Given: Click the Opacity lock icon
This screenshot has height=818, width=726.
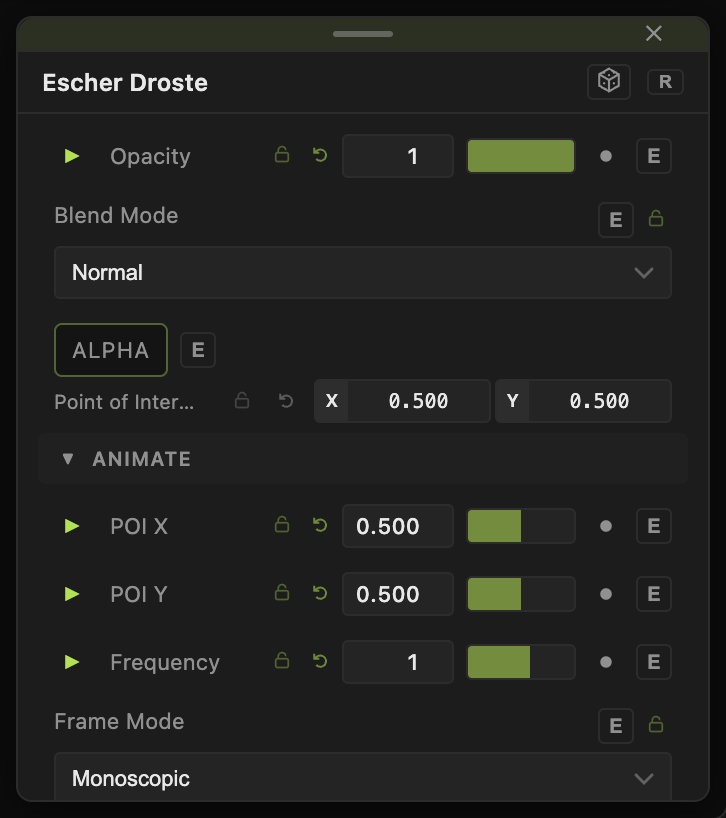Looking at the screenshot, I should pos(282,154).
